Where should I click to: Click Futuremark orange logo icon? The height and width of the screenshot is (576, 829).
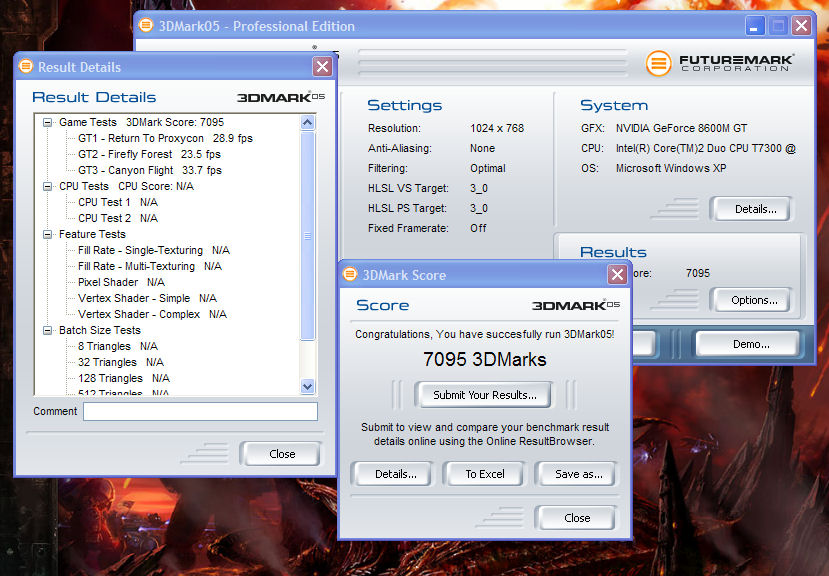[658, 63]
